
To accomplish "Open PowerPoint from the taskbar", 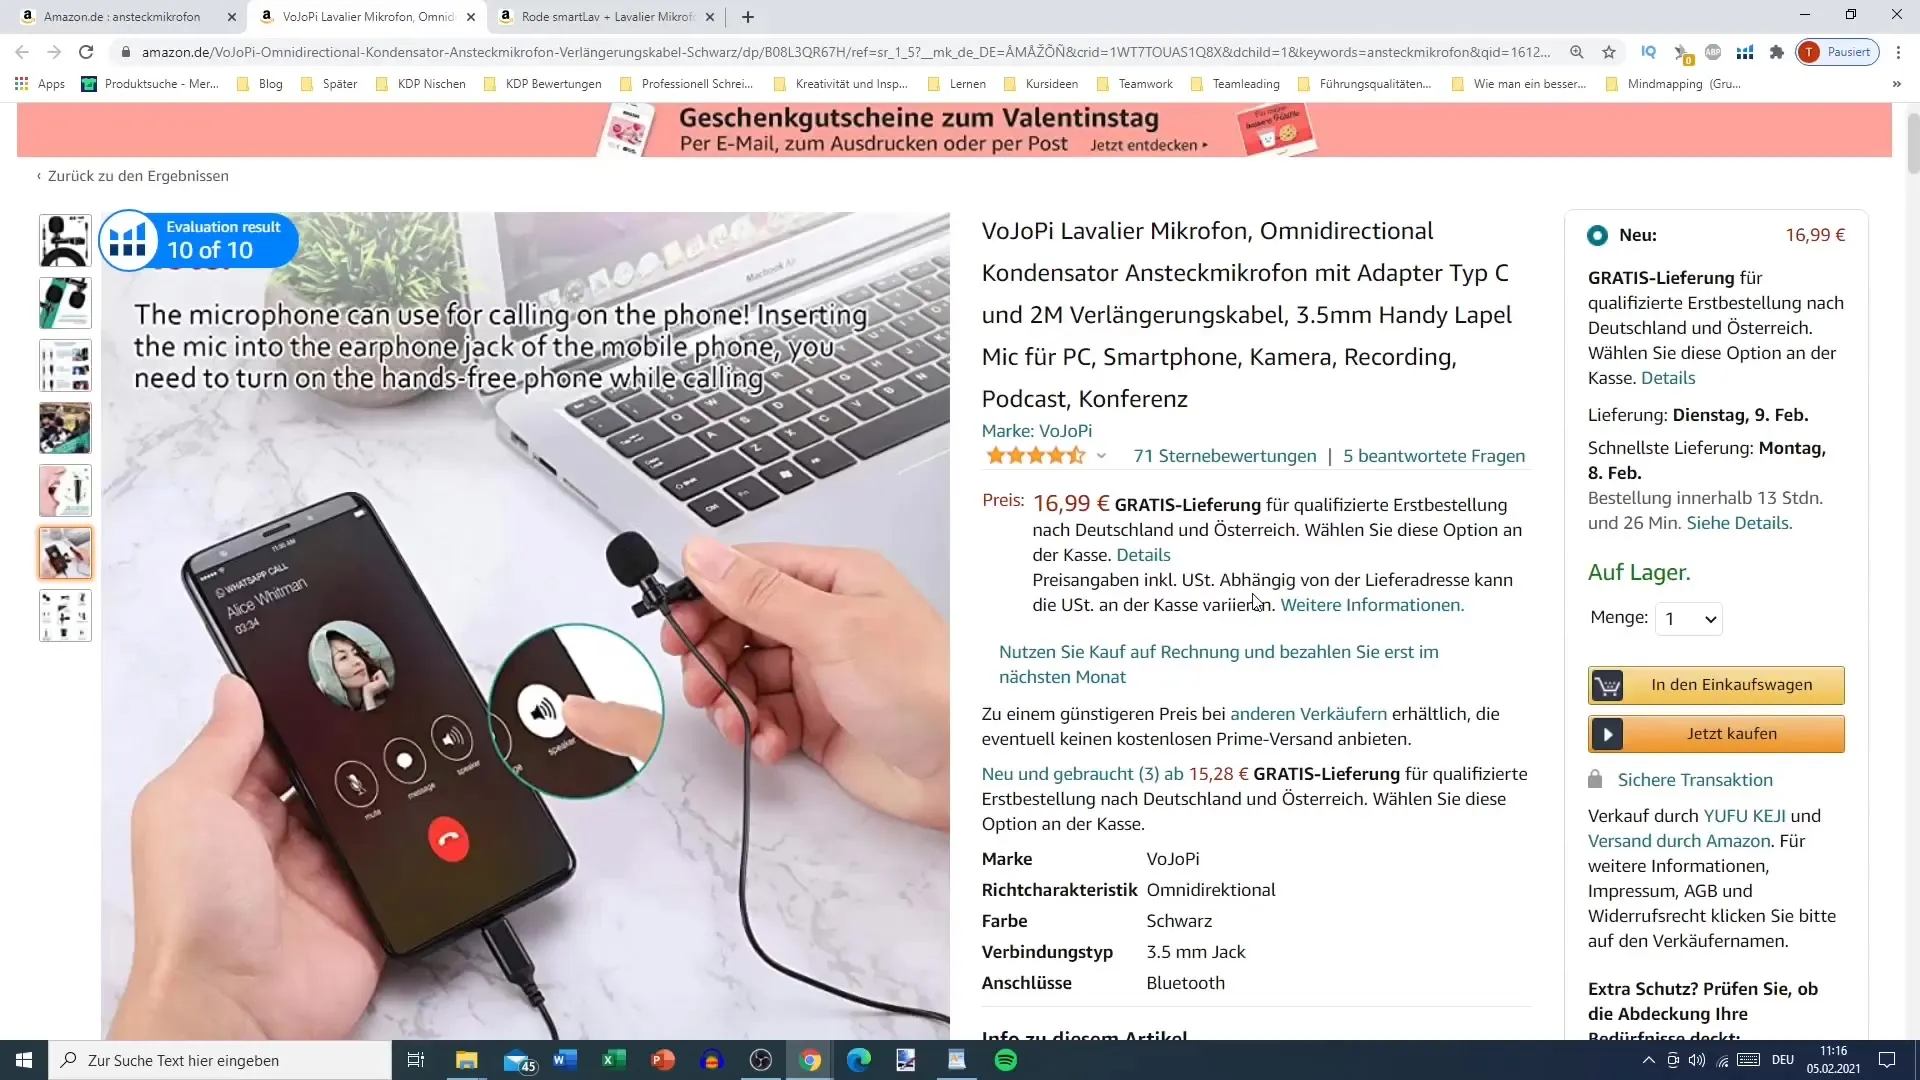I will coord(663,1060).
